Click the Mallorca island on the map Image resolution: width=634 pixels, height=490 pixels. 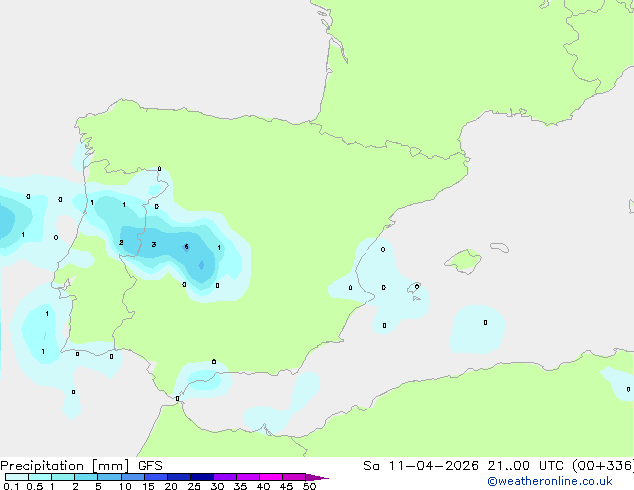(x=463, y=261)
